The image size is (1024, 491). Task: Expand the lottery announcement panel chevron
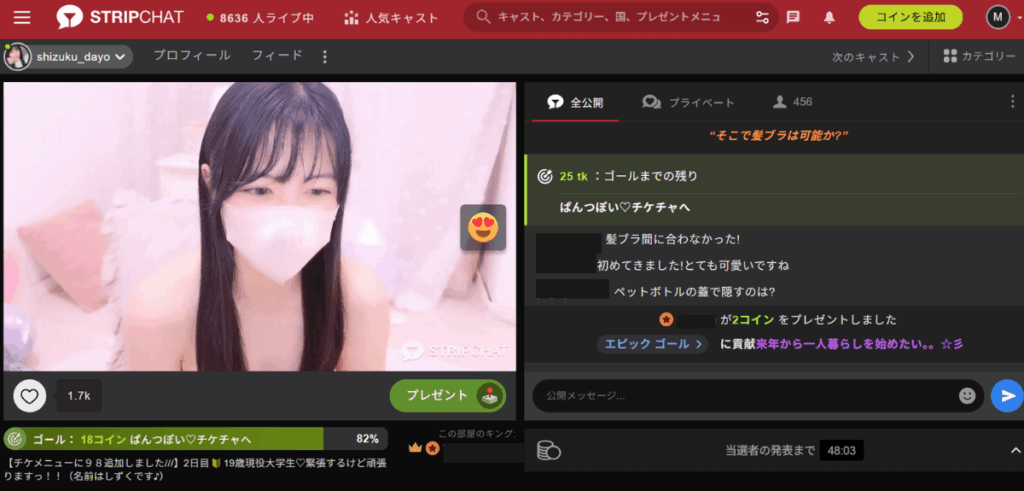pyautogui.click(x=1015, y=450)
